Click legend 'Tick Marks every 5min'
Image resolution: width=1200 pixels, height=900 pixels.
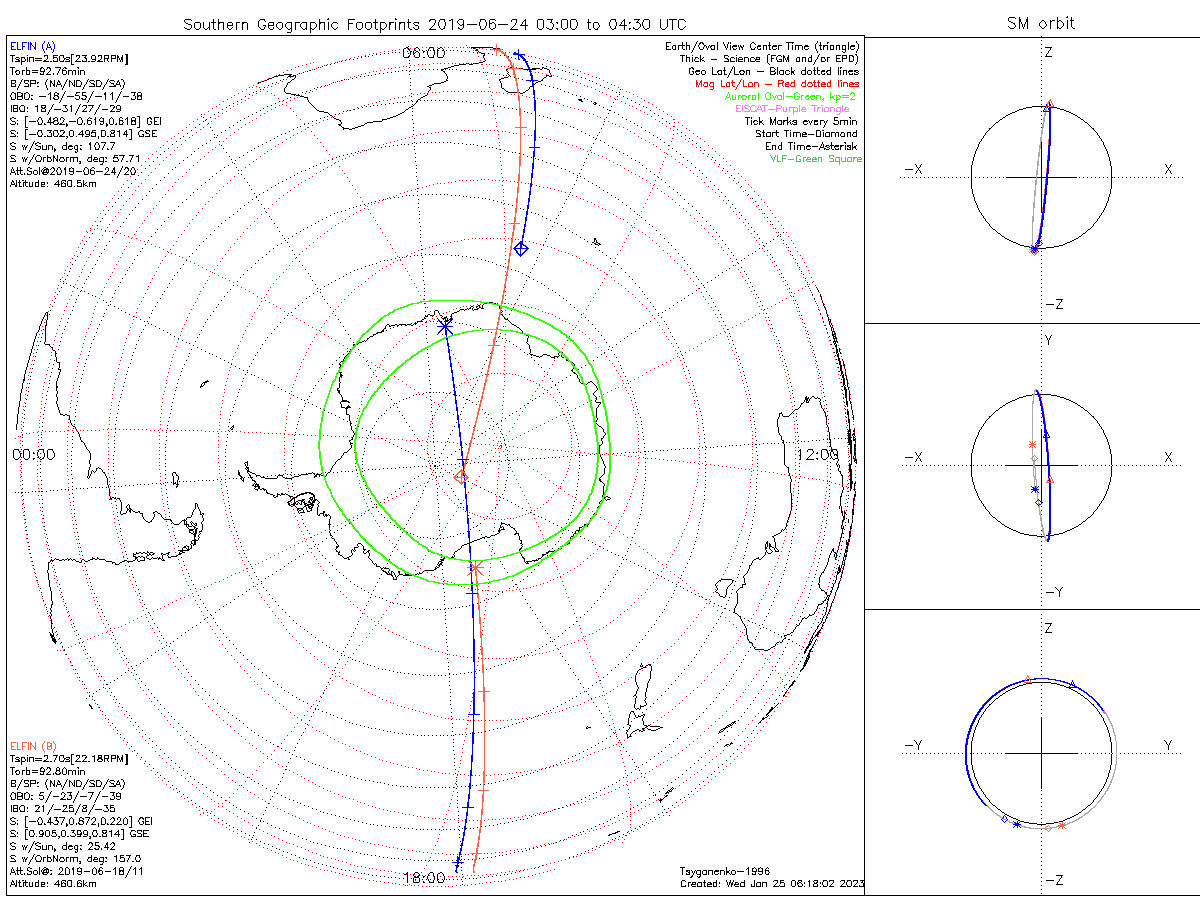pyautogui.click(x=801, y=121)
